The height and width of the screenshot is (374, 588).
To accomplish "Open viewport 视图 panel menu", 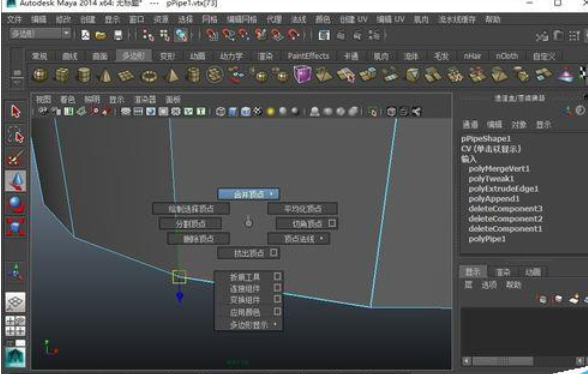I will click(x=43, y=99).
